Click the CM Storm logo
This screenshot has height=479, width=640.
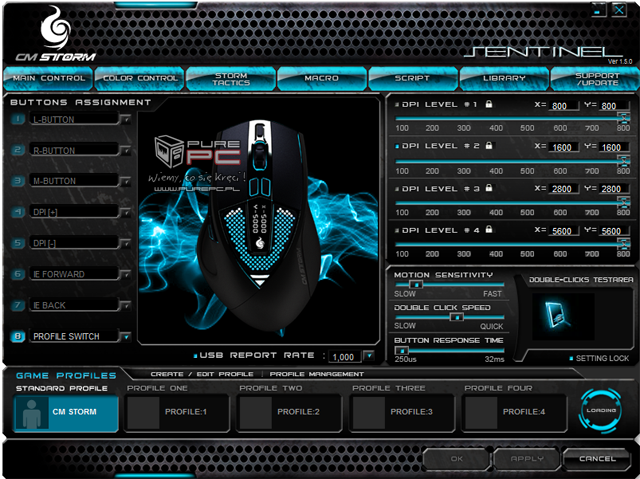56,35
